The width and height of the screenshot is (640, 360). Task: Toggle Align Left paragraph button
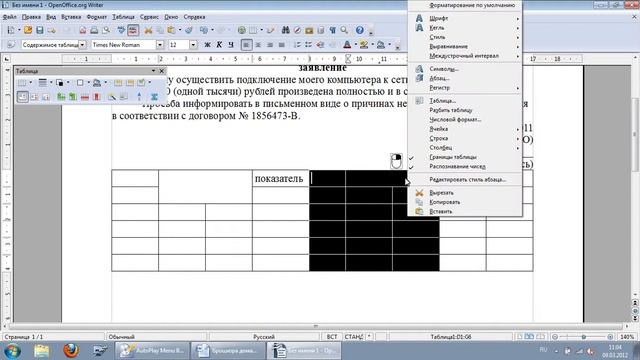[246, 45]
